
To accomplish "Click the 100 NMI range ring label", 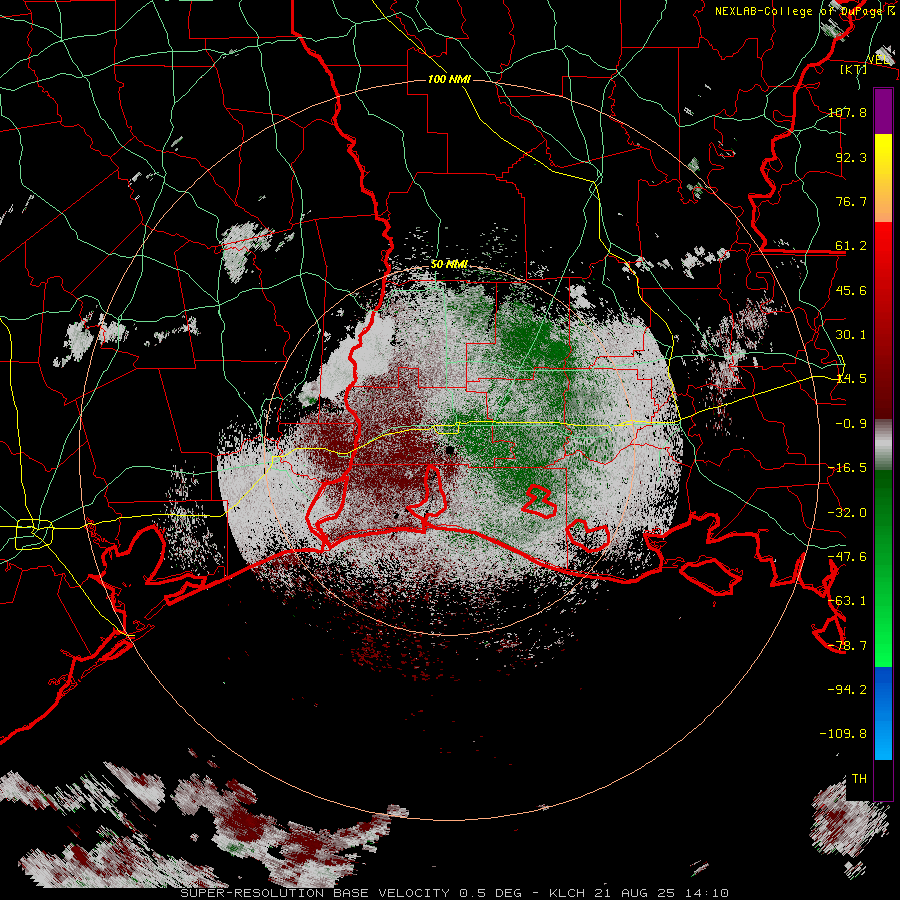I will point(449,79).
